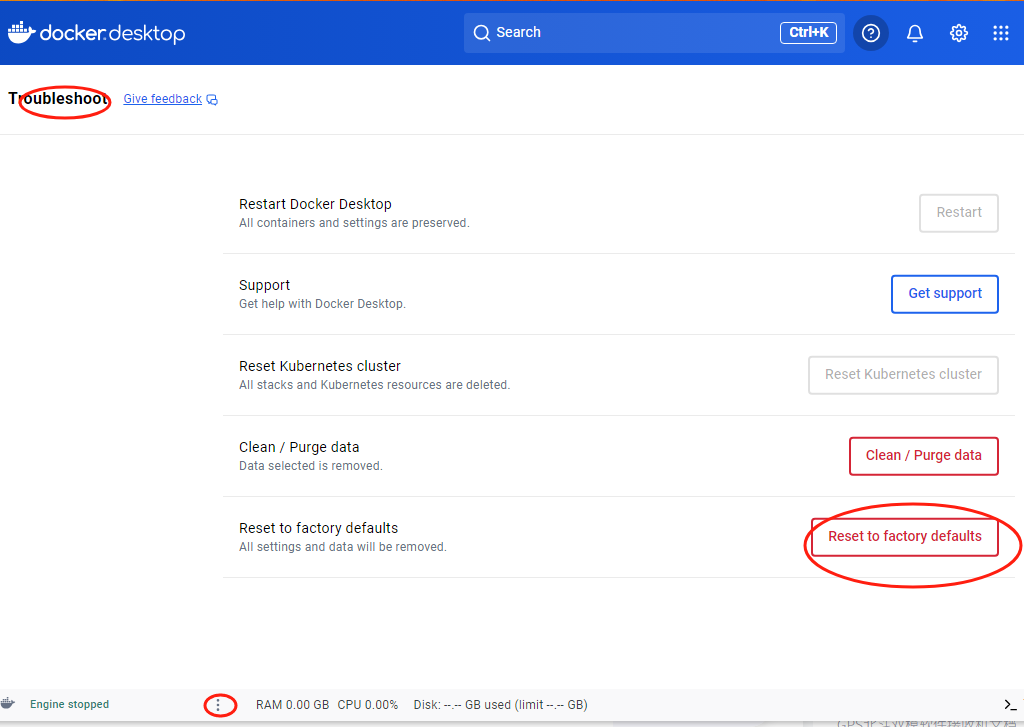Click the whale icon in status bar

(8, 703)
